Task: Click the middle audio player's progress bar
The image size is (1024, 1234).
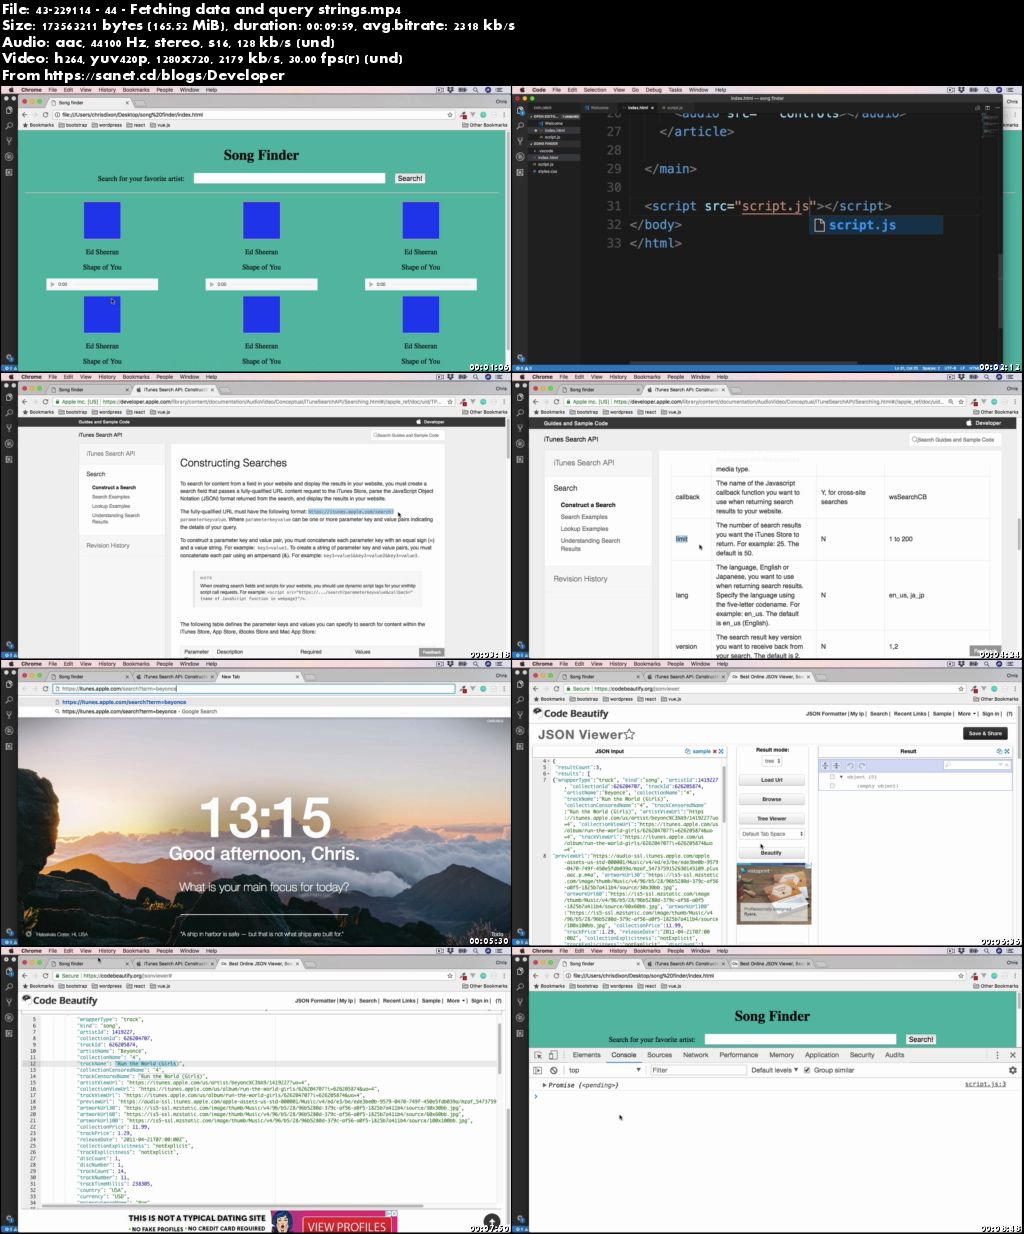Action: (270, 285)
